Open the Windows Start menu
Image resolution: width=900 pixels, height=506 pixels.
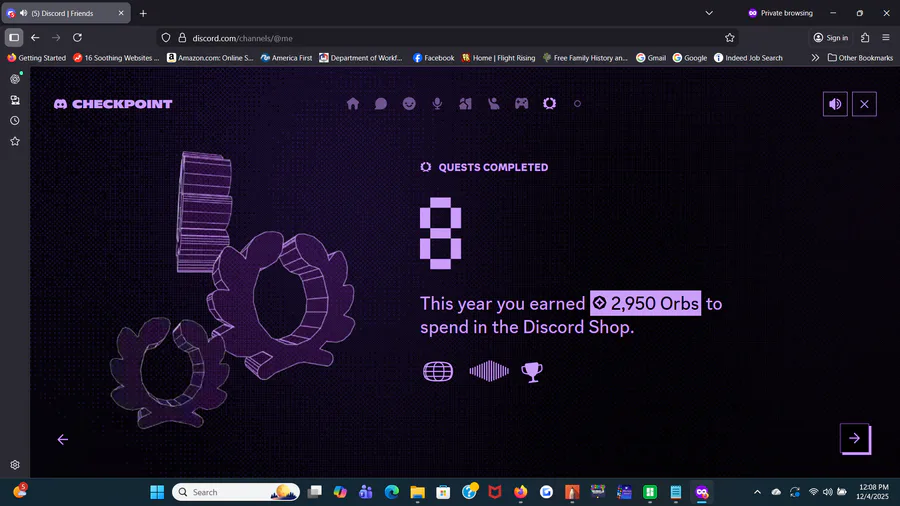pos(157,492)
